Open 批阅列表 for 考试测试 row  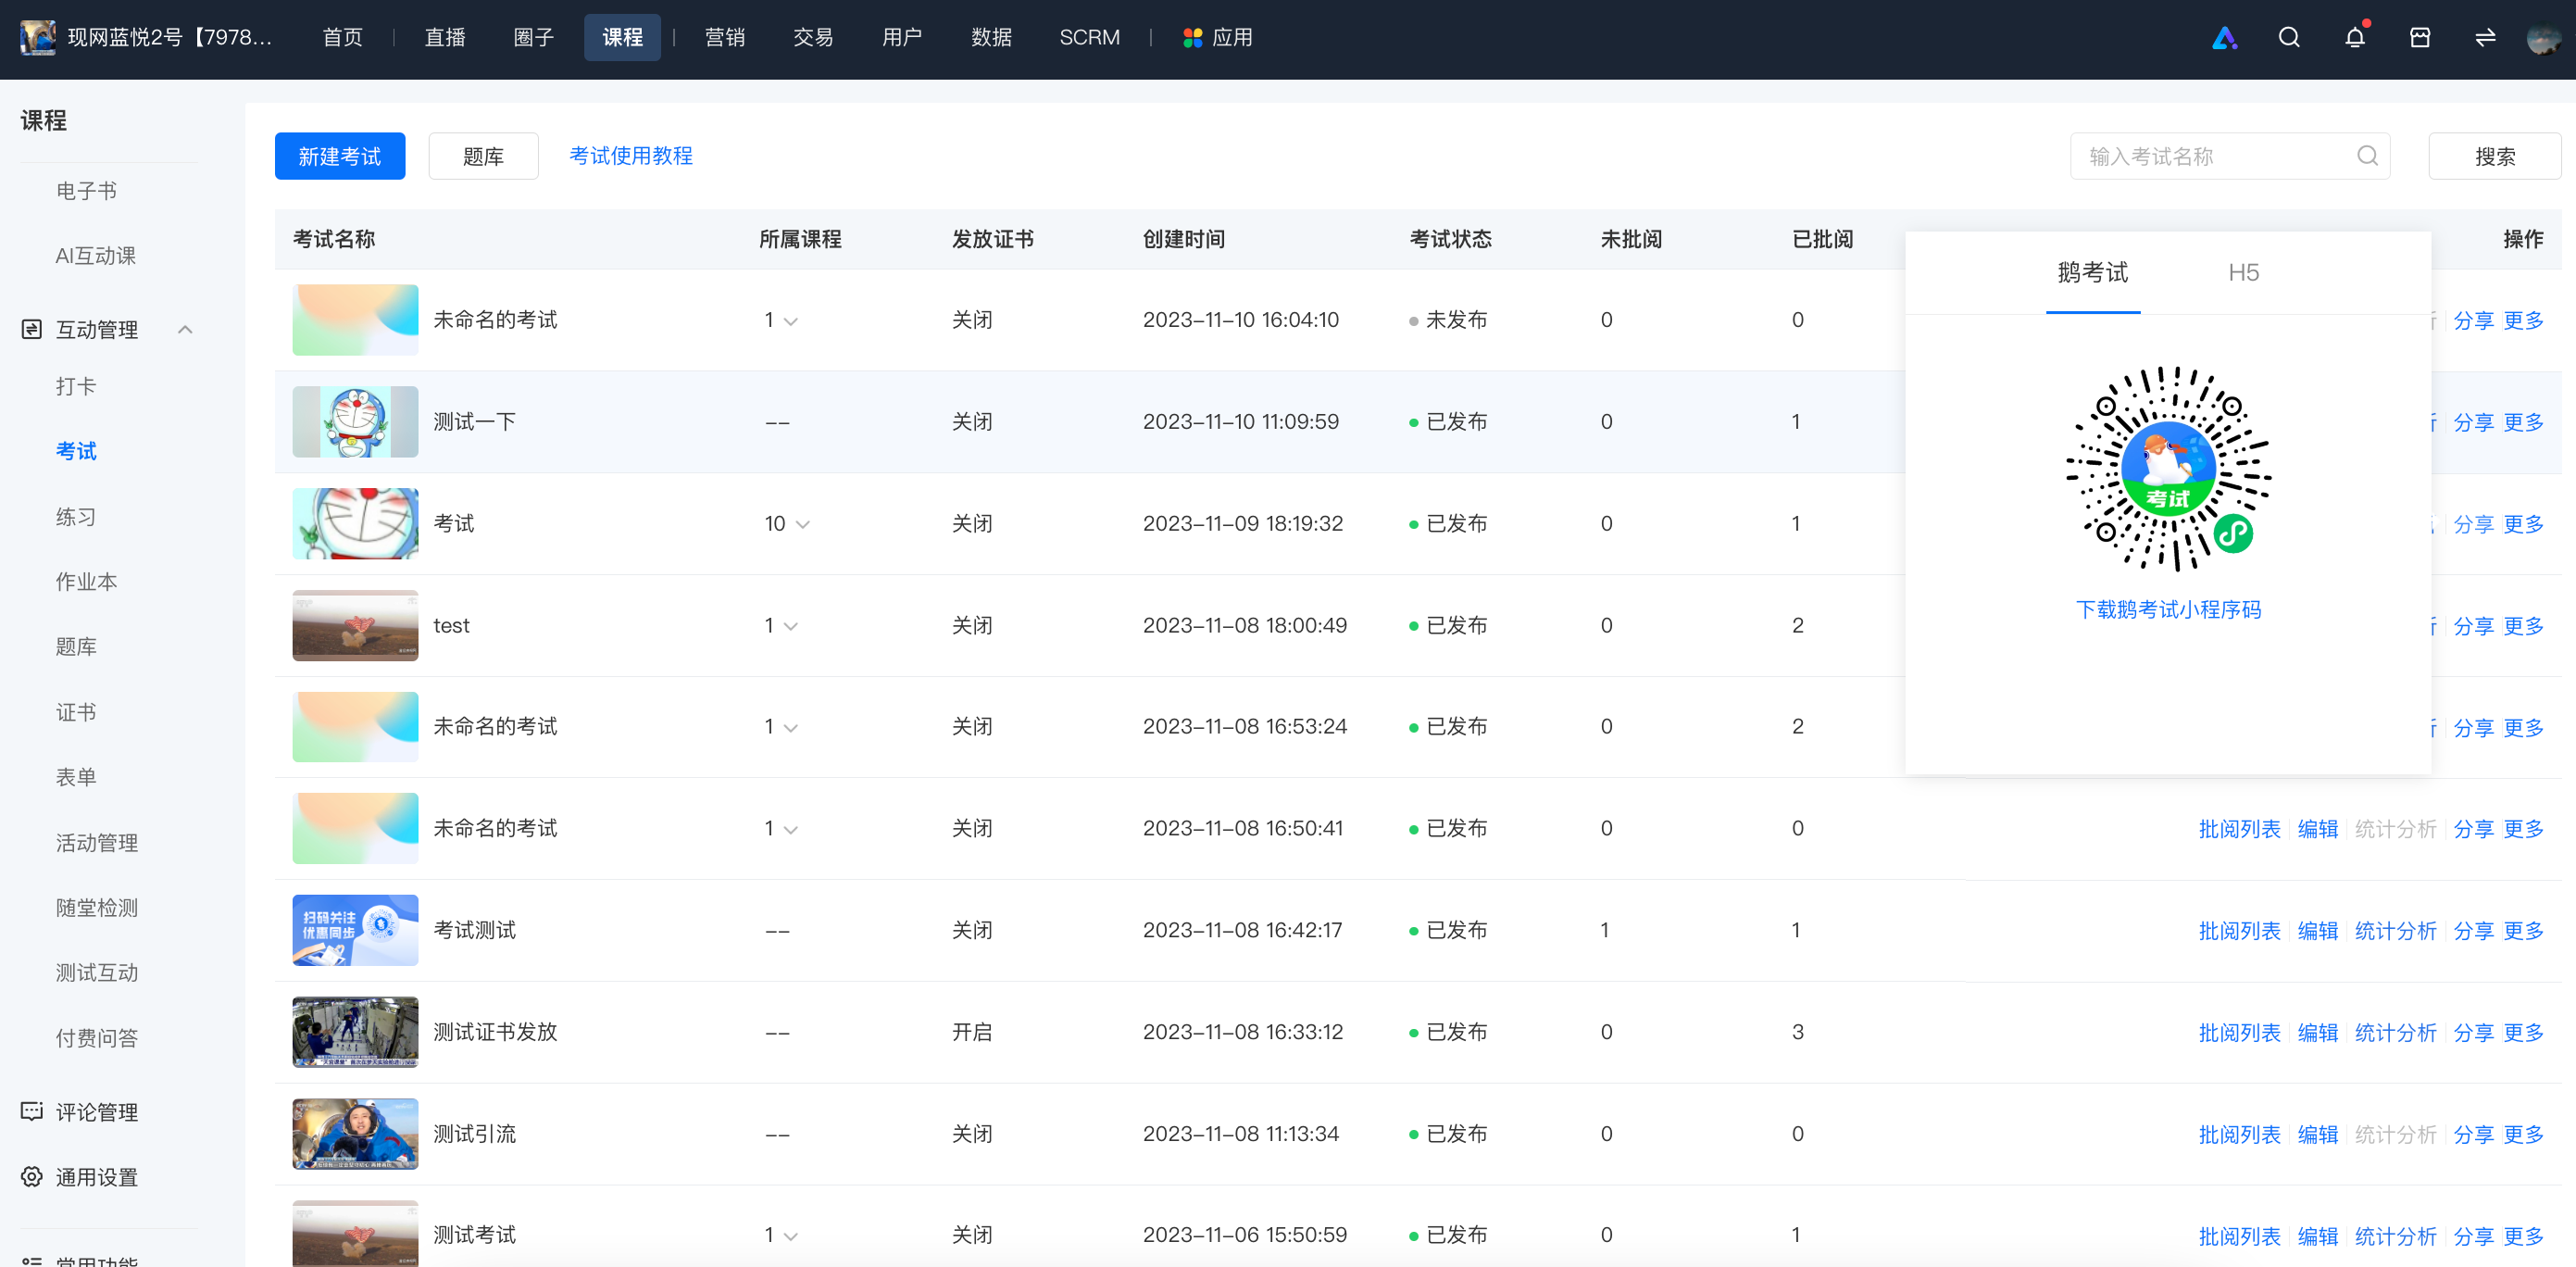(x=2239, y=930)
